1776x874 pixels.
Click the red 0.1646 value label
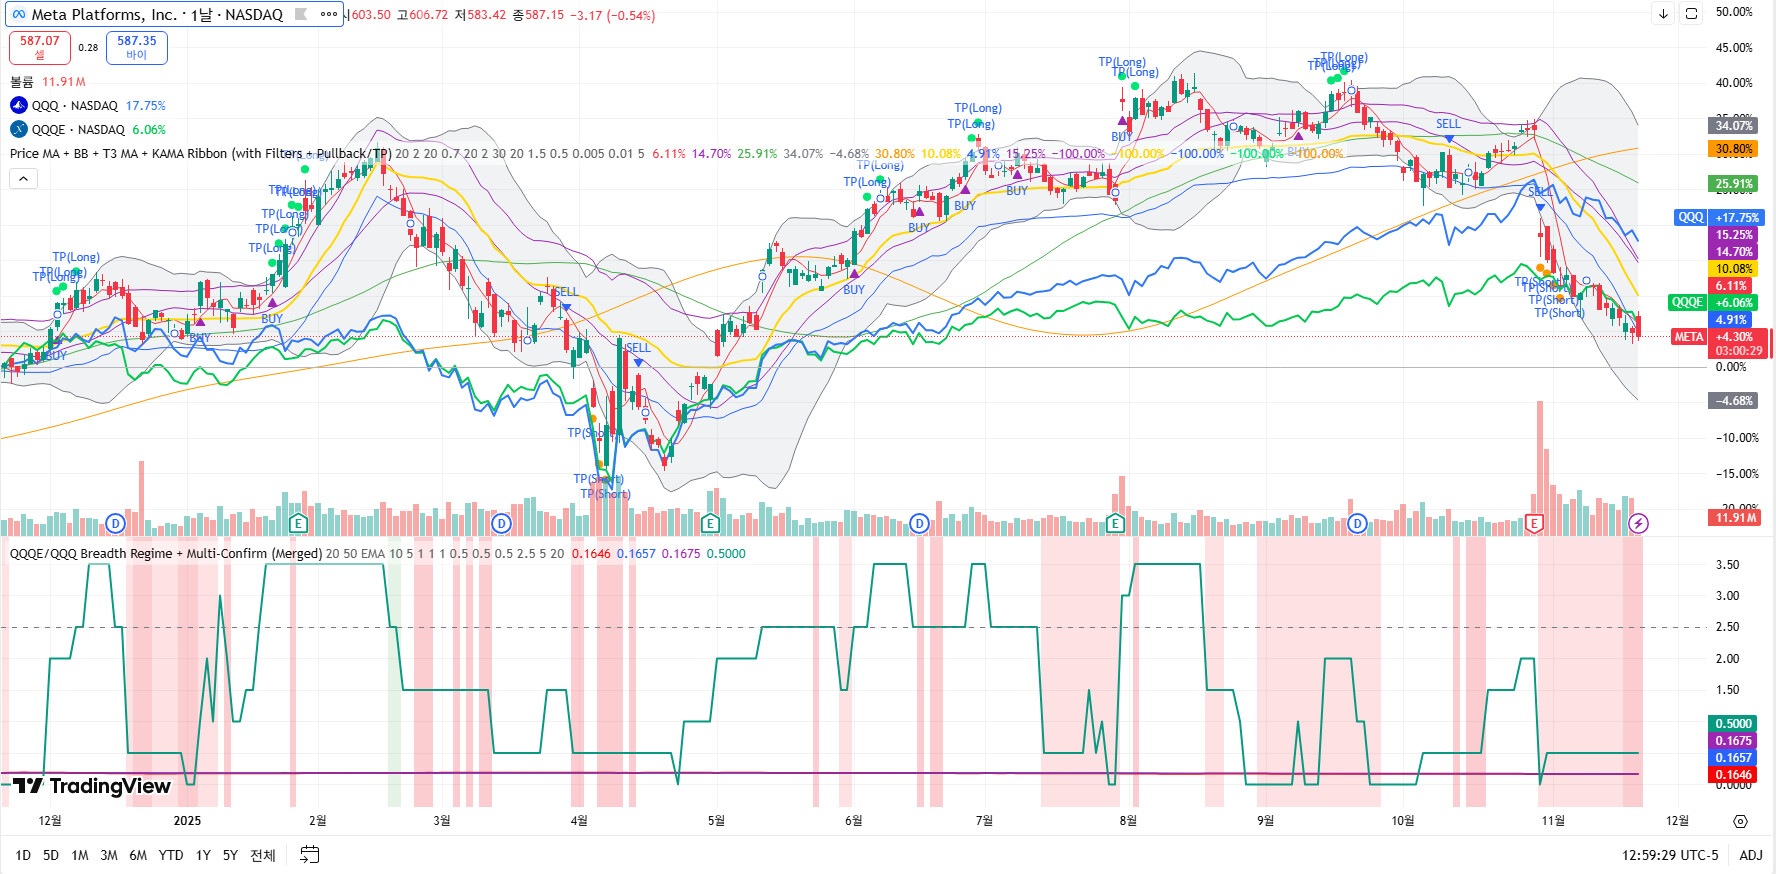click(x=1734, y=775)
